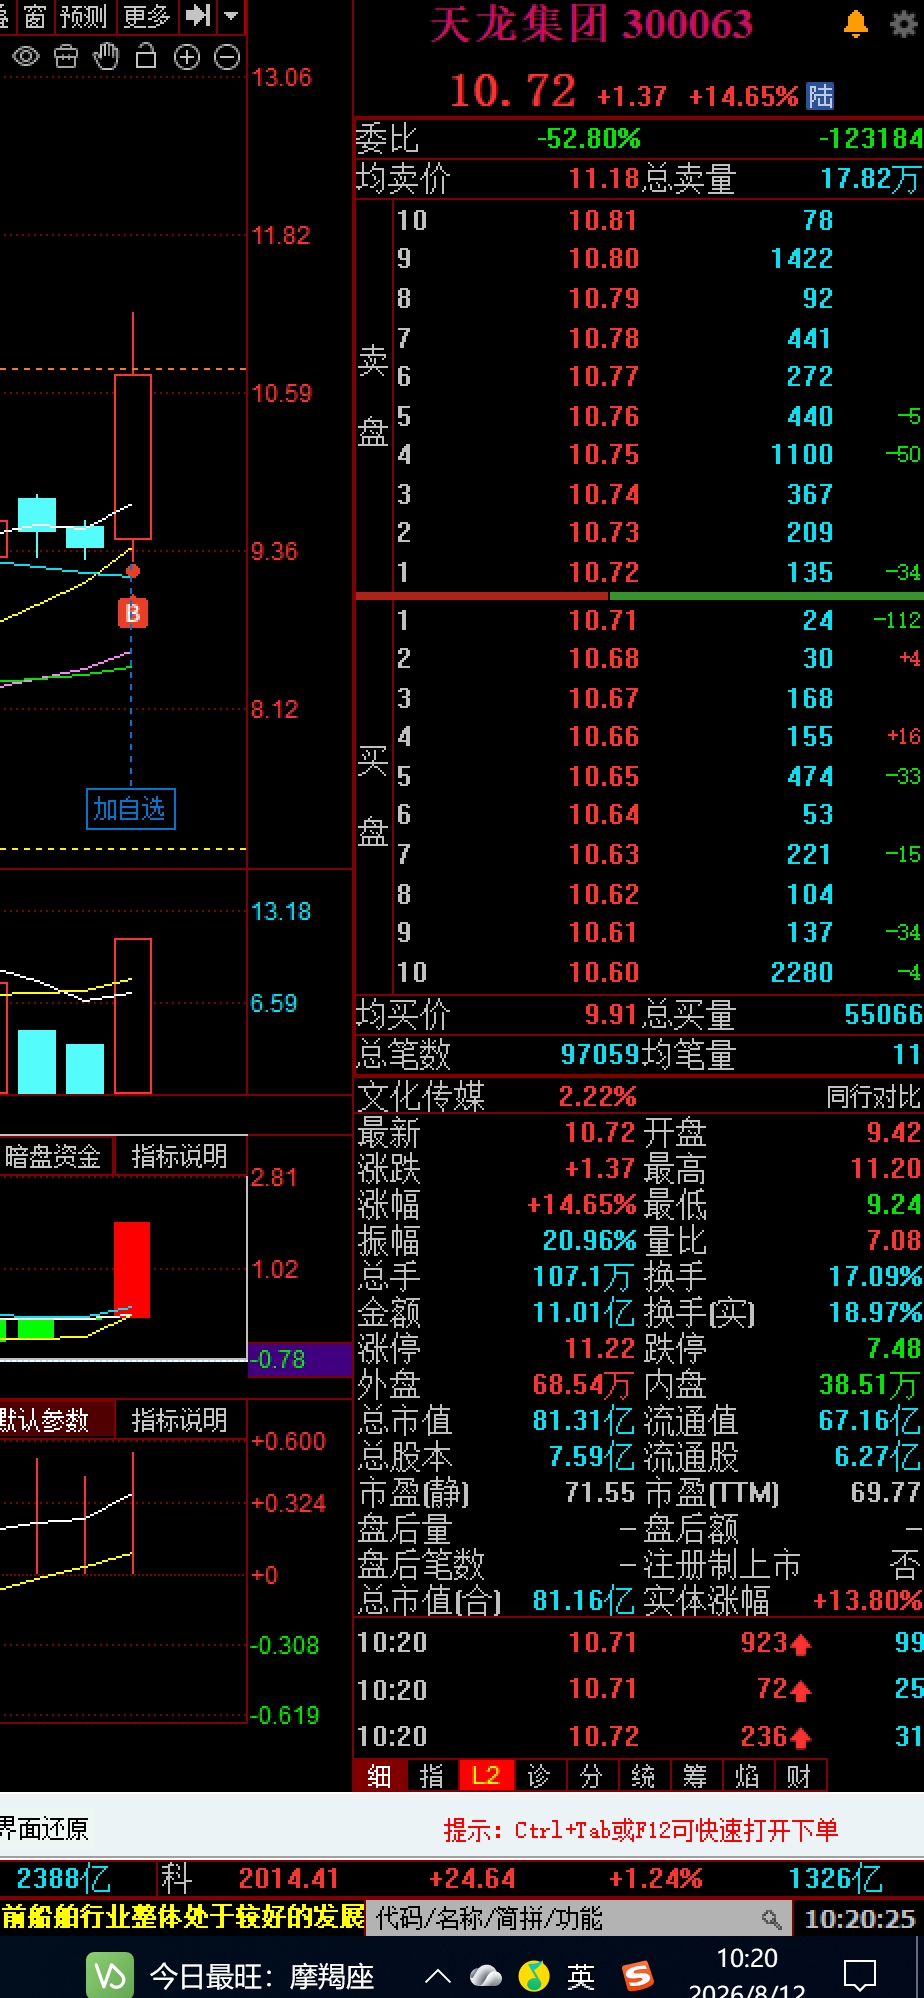Select the hand pan tool
Viewport: 924px width, 1998px height.
click(106, 57)
